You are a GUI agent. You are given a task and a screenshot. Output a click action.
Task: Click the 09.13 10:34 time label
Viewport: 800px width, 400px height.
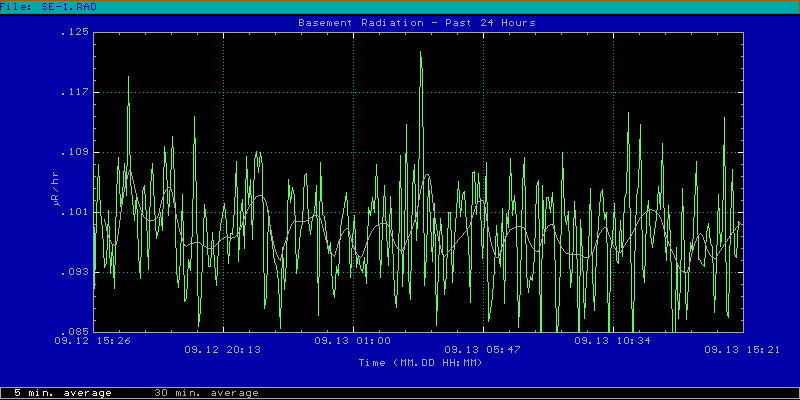click(613, 341)
